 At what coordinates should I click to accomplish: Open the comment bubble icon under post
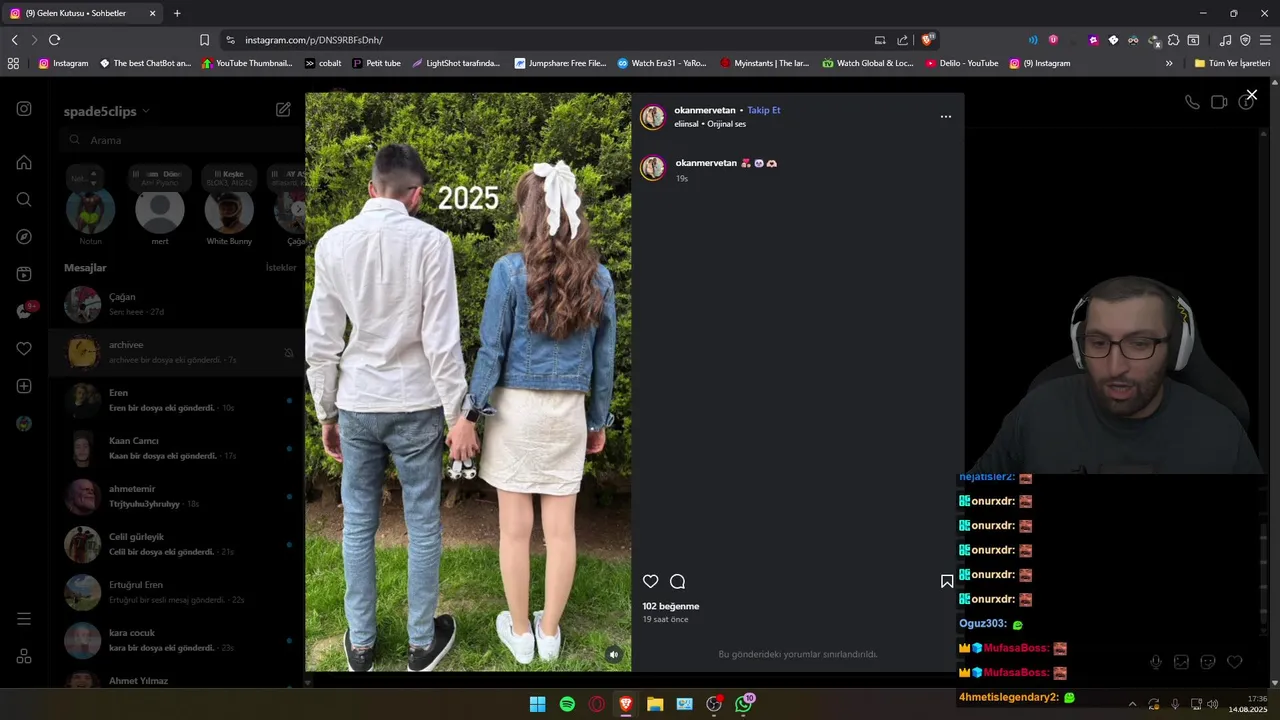(677, 581)
